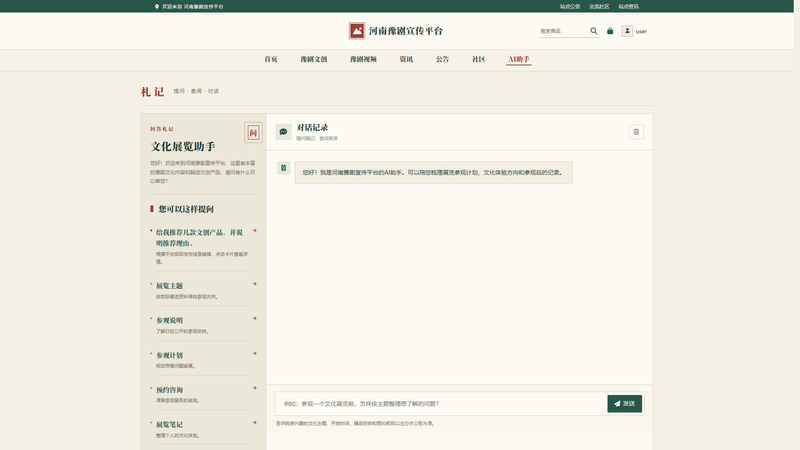Open 站点公告 link in top bar

[x=570, y=7]
